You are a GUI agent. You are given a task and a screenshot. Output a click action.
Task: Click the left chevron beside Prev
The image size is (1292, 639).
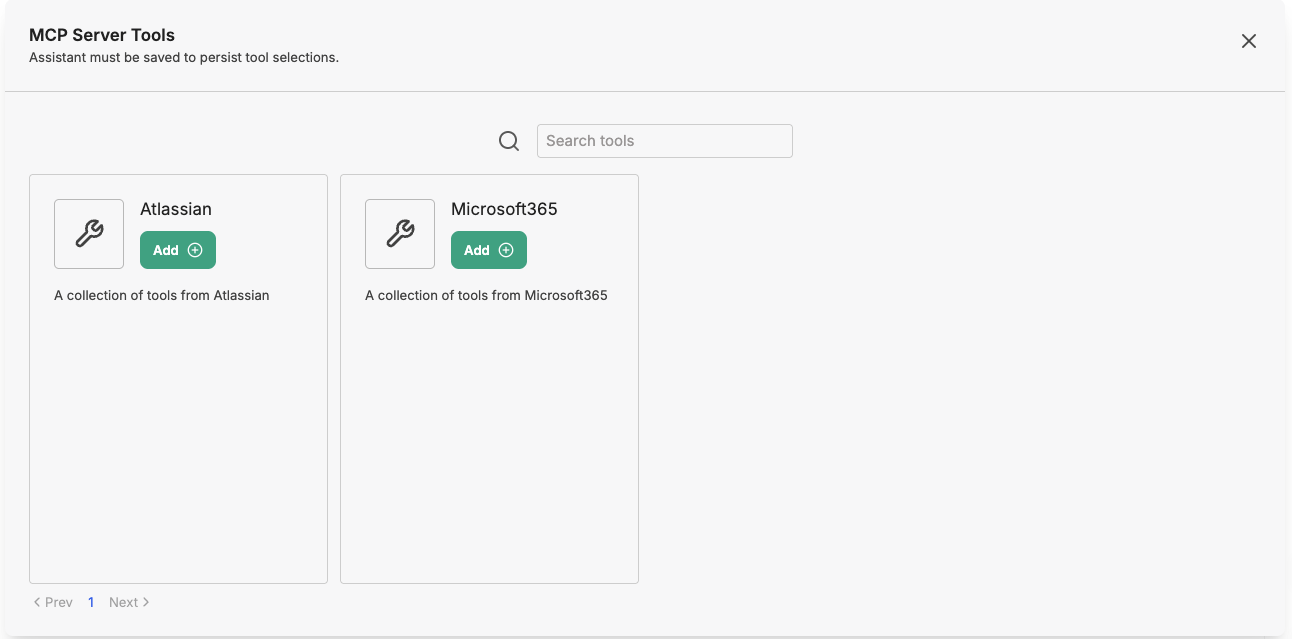pos(37,602)
